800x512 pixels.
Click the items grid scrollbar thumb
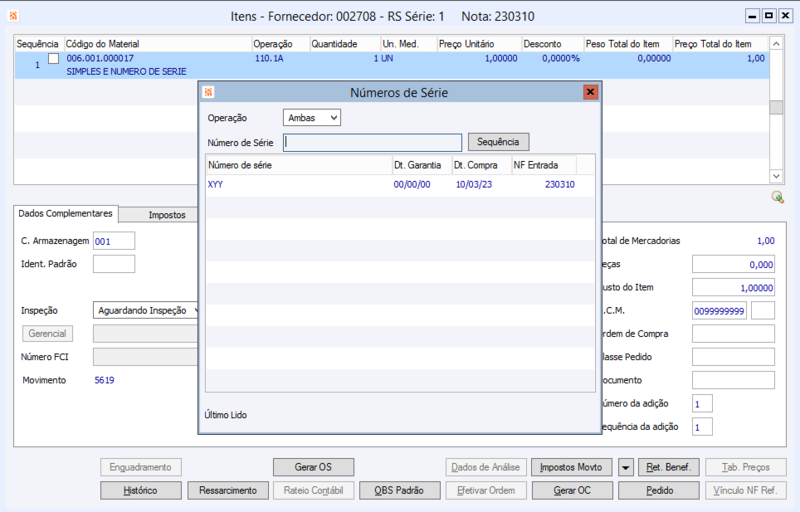[776, 108]
